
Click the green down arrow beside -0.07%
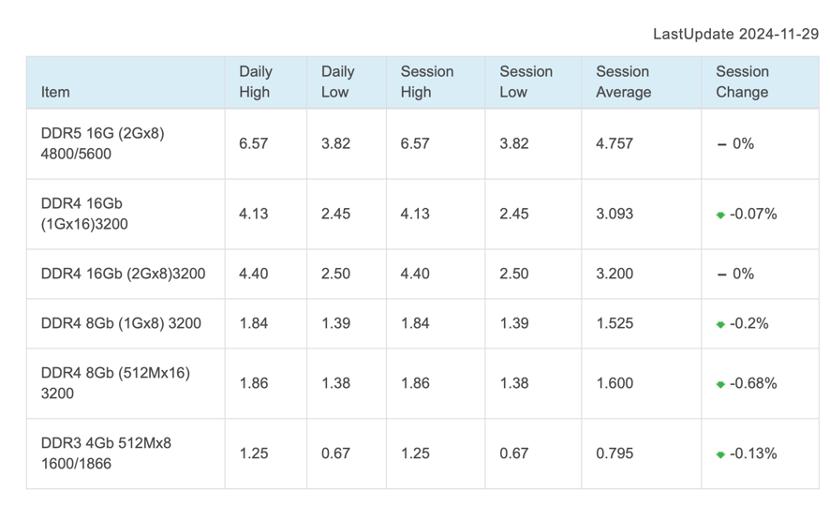(x=720, y=215)
